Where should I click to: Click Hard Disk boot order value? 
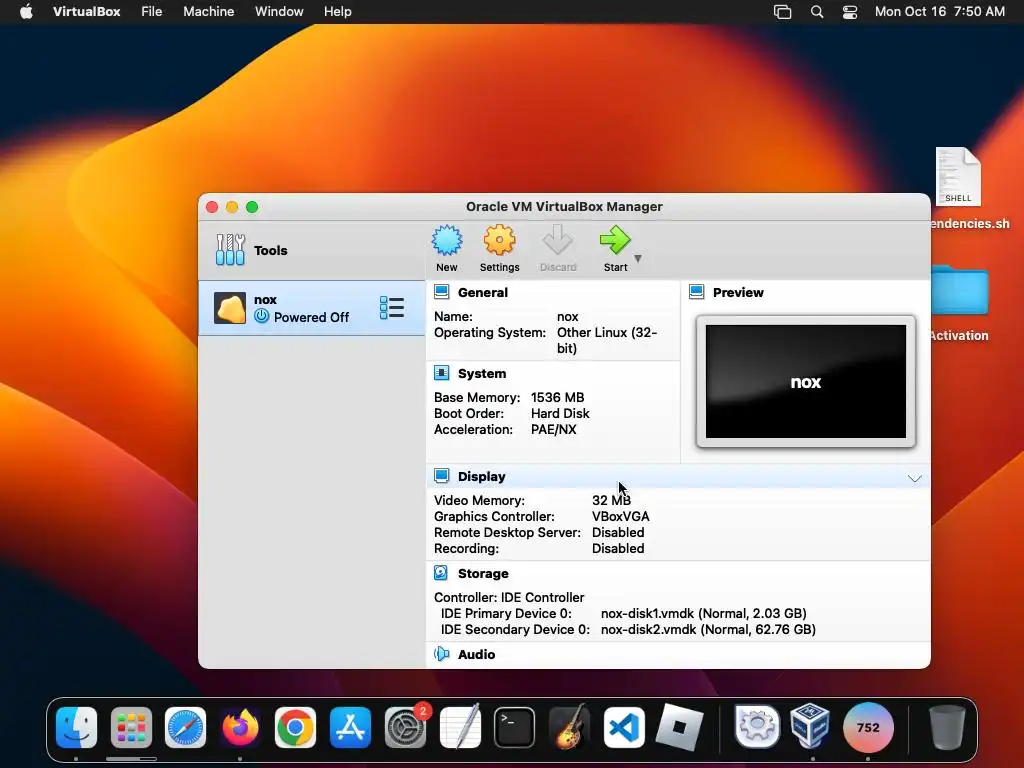tap(560, 413)
